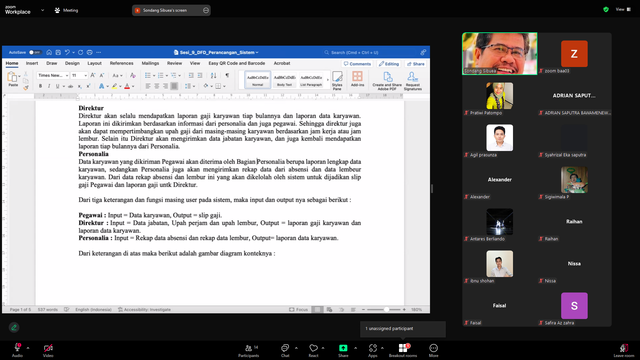
Task: Open the Zoom Chat panel
Action: pyautogui.click(x=285, y=350)
